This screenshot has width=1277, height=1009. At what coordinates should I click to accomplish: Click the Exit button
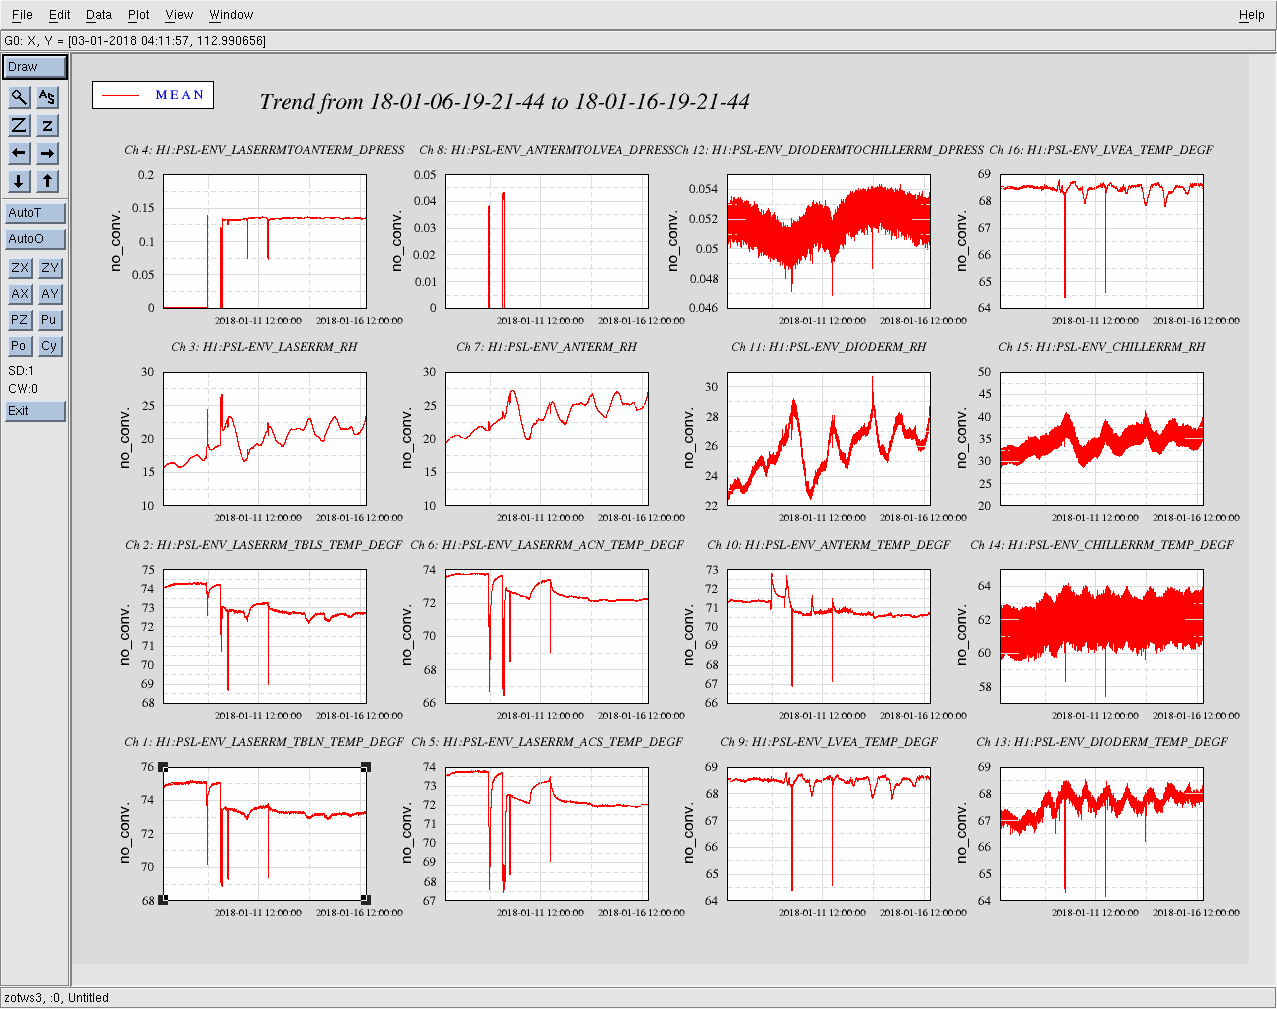point(35,411)
